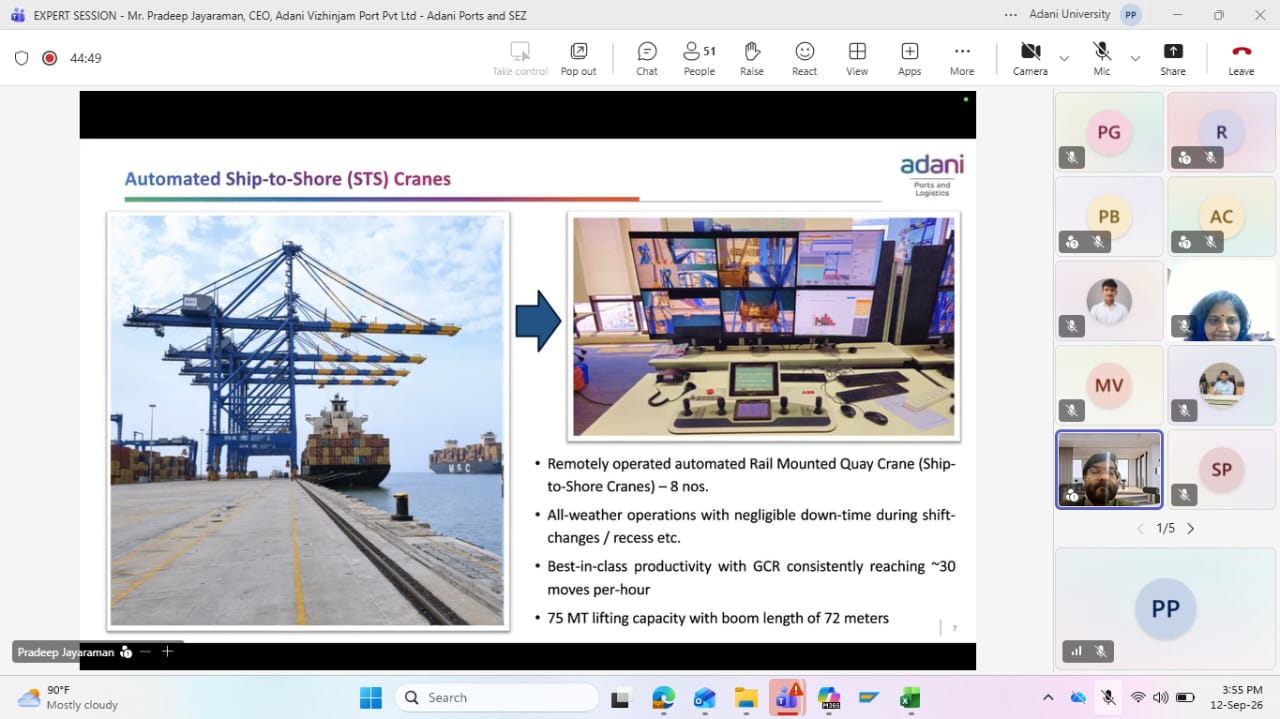Show the People participants list
The width and height of the screenshot is (1280, 719).
click(x=699, y=58)
